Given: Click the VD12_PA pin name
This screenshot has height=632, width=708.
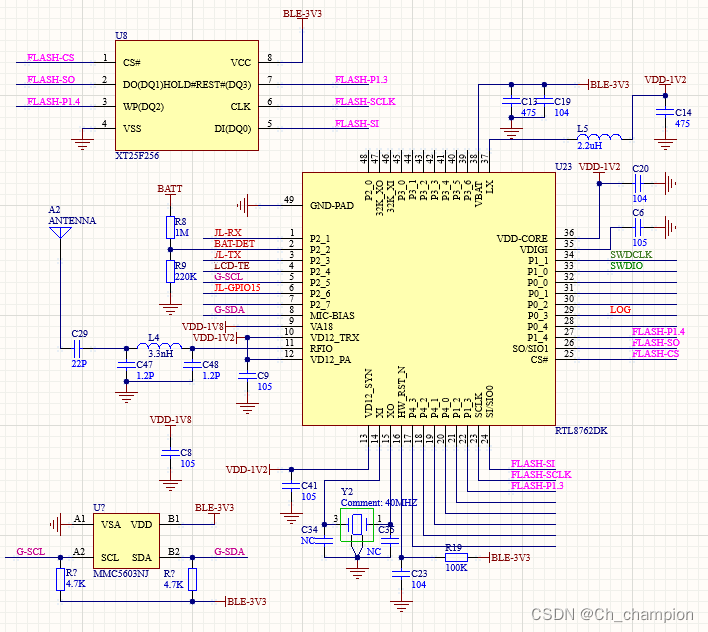Looking at the screenshot, I should point(331,360).
